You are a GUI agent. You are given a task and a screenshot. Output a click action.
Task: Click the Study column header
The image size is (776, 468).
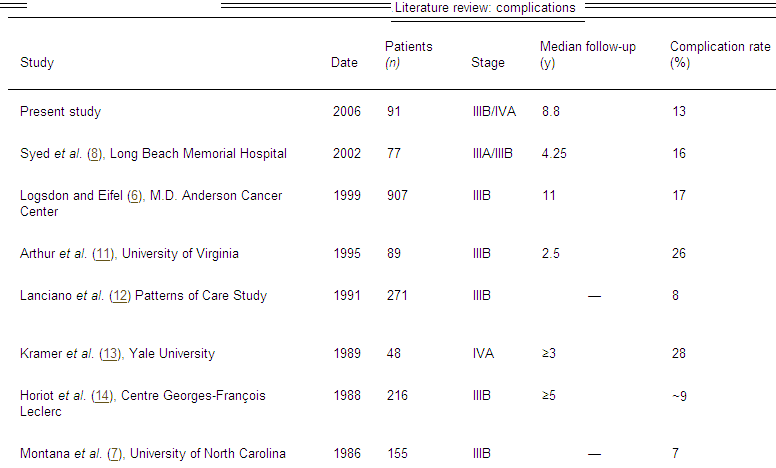point(37,63)
